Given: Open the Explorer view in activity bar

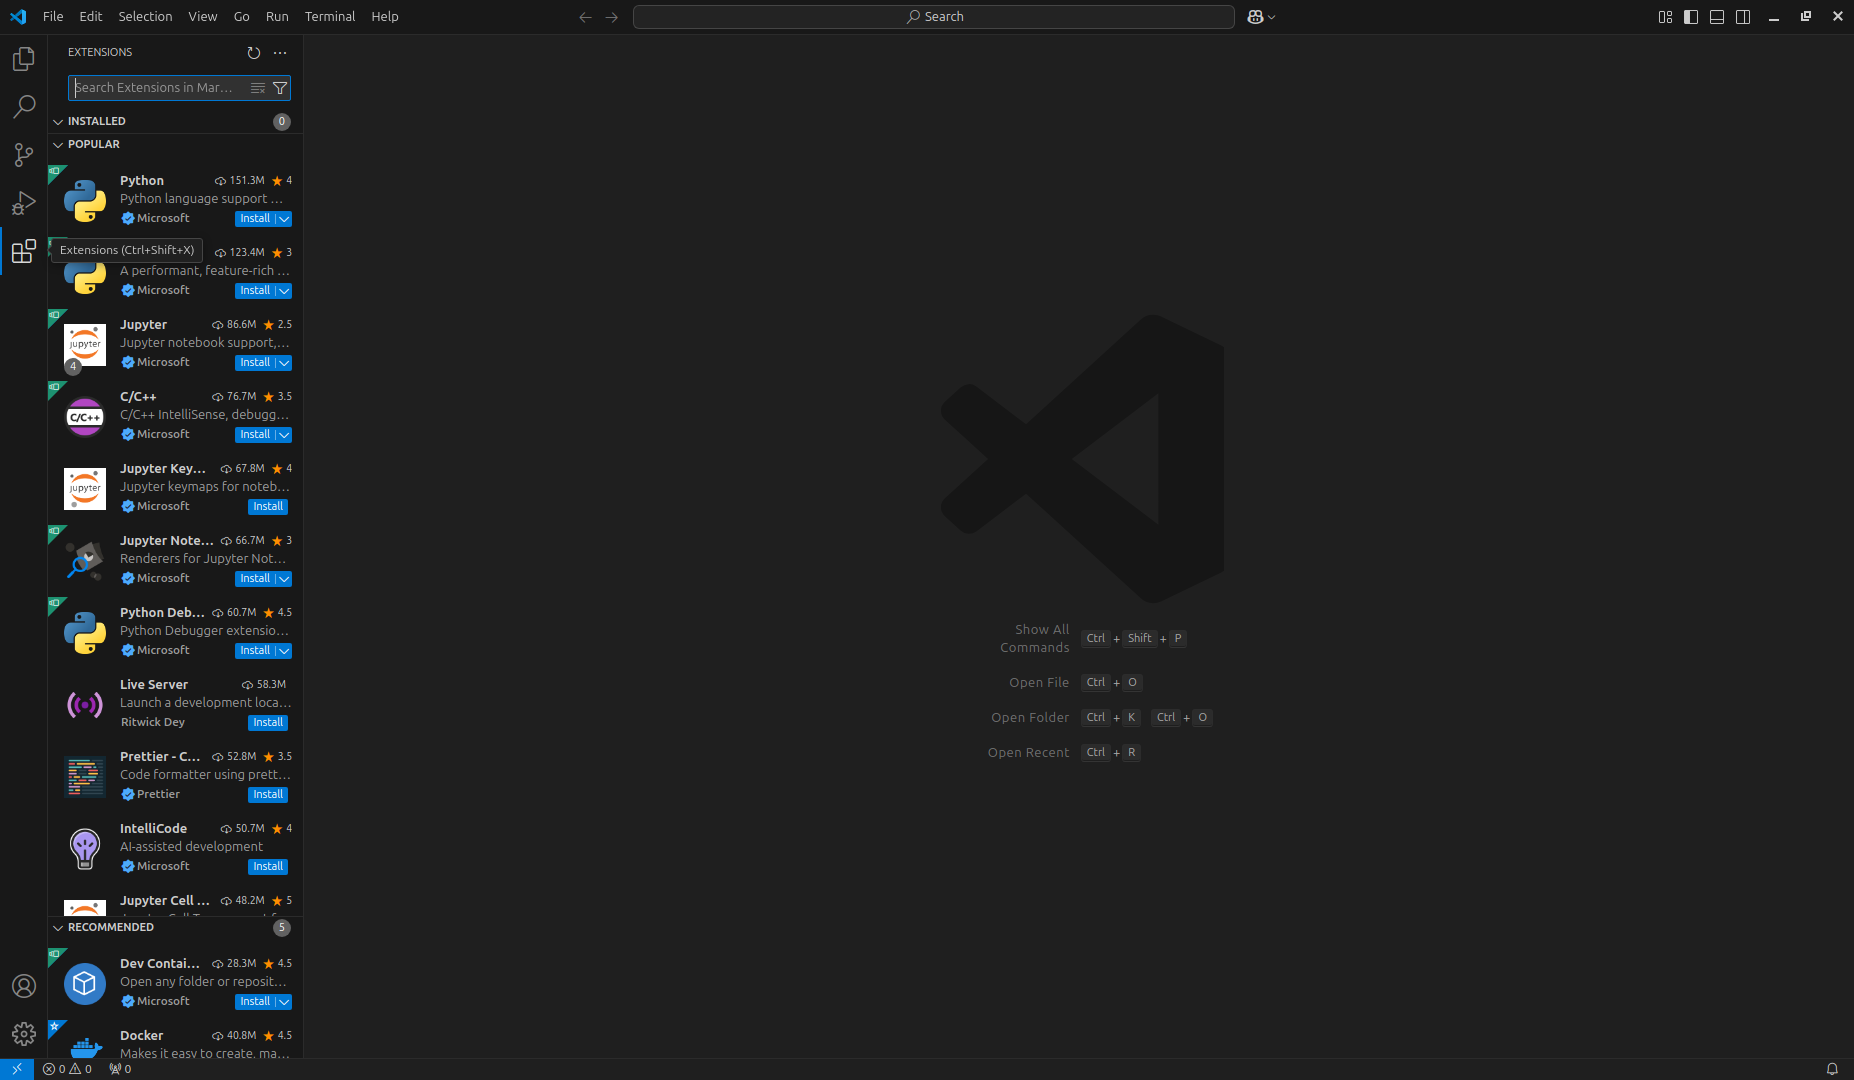Looking at the screenshot, I should click(23, 59).
